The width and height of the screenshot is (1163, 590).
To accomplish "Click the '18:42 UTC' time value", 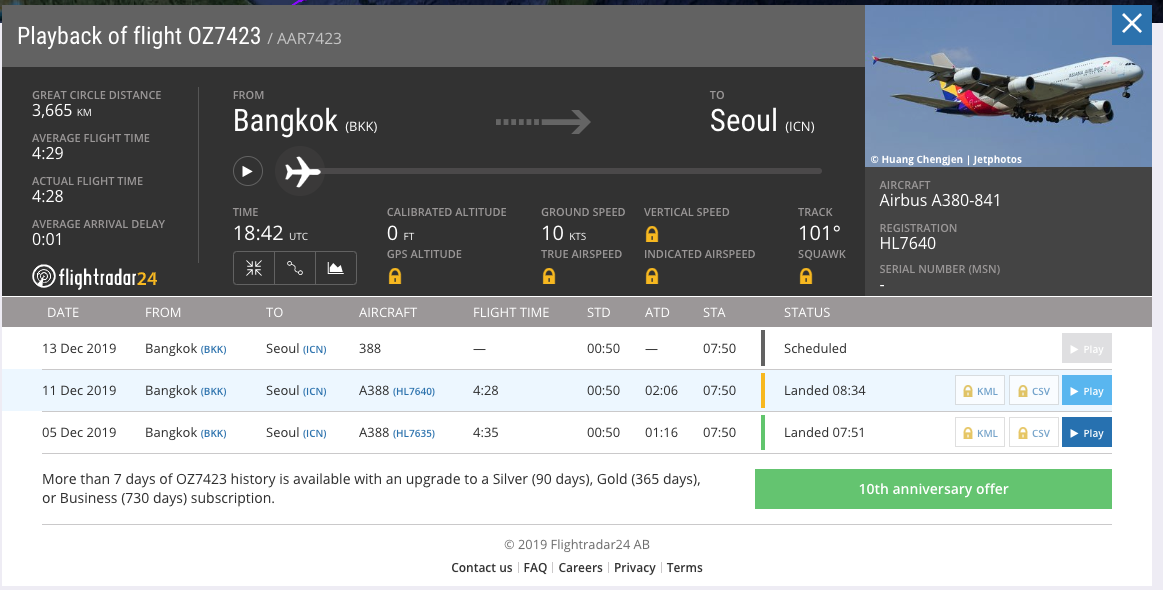I will 270,233.
